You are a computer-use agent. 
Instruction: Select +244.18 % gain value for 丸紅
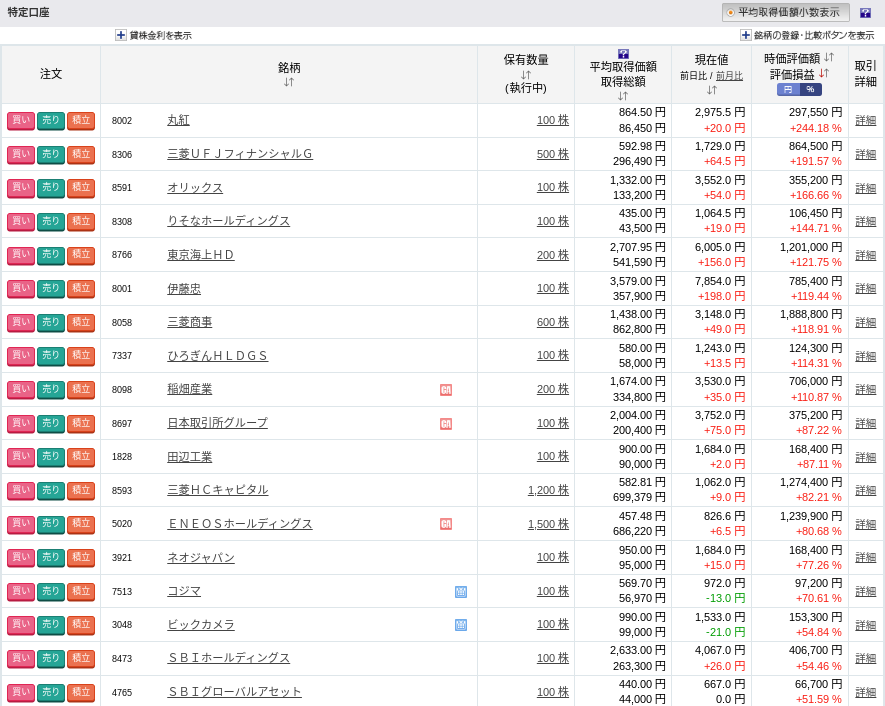(816, 128)
